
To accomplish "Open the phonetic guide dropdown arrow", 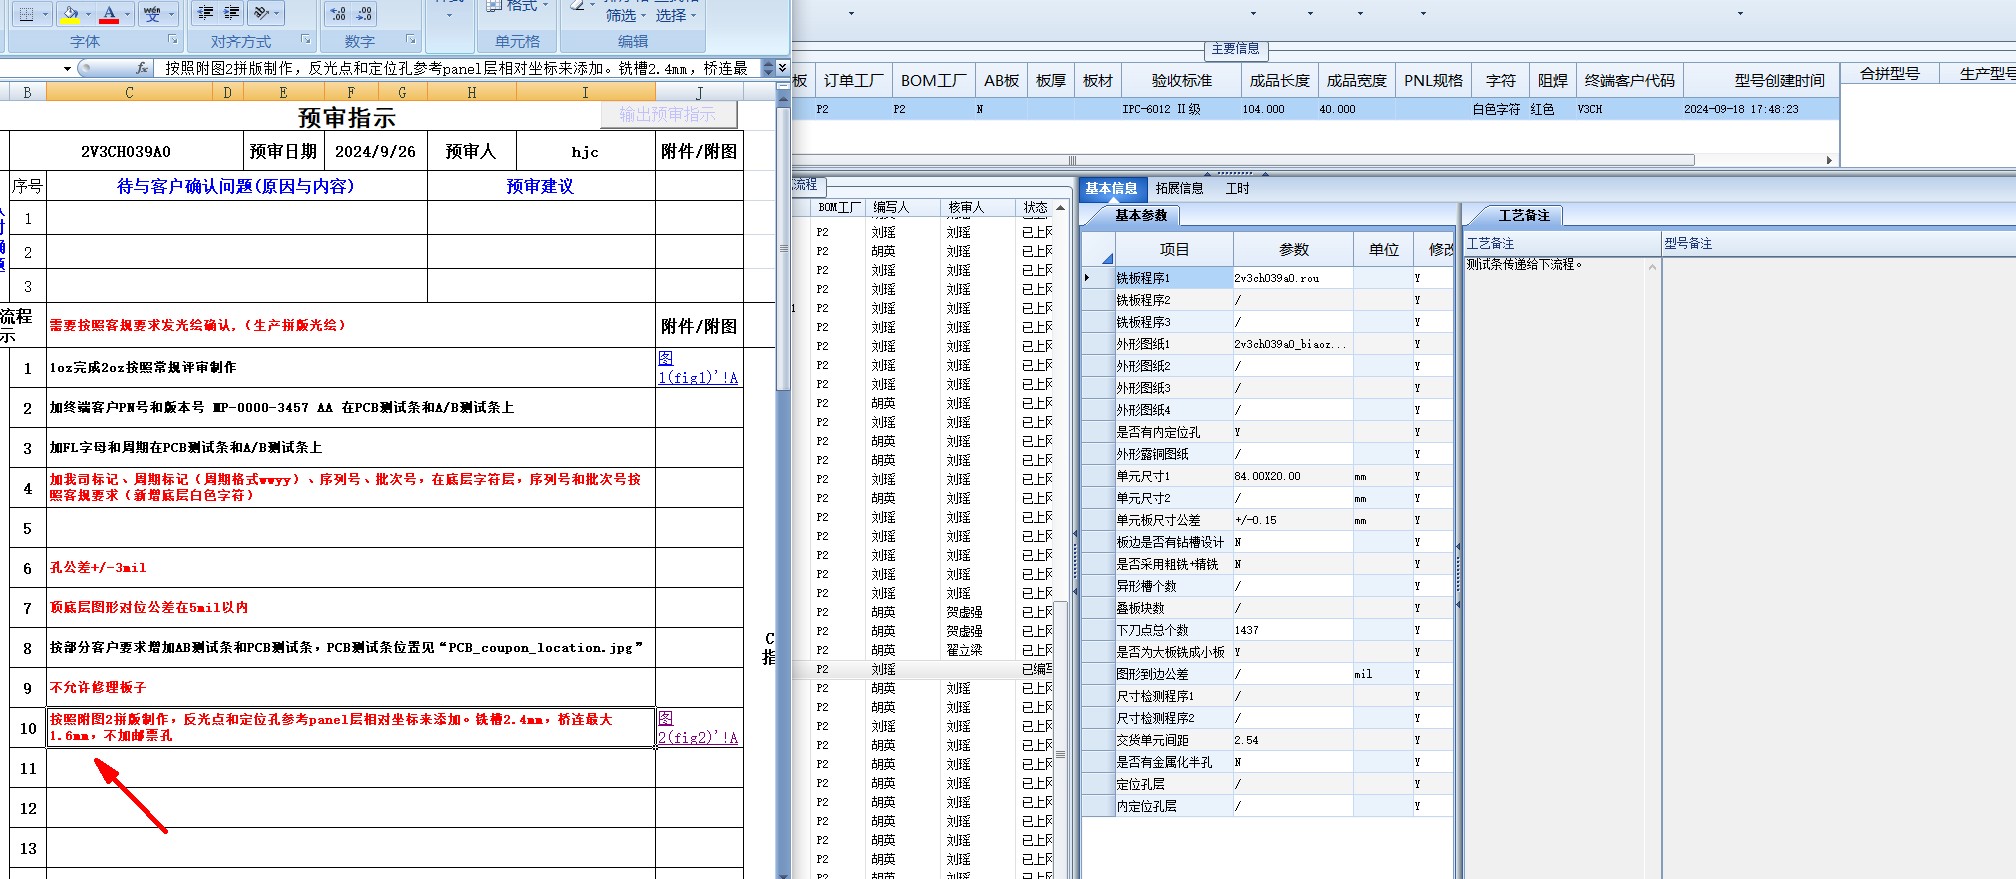I will [171, 14].
